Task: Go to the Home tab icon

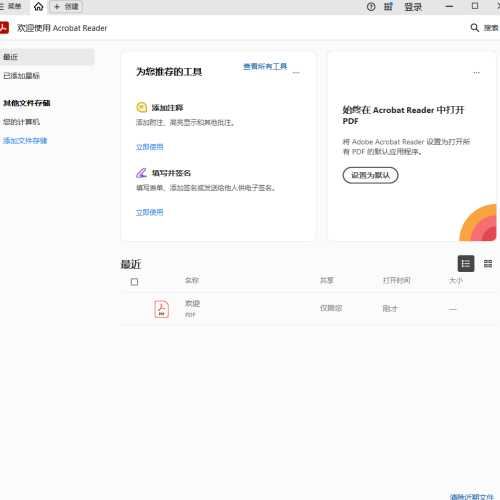Action: click(x=39, y=7)
